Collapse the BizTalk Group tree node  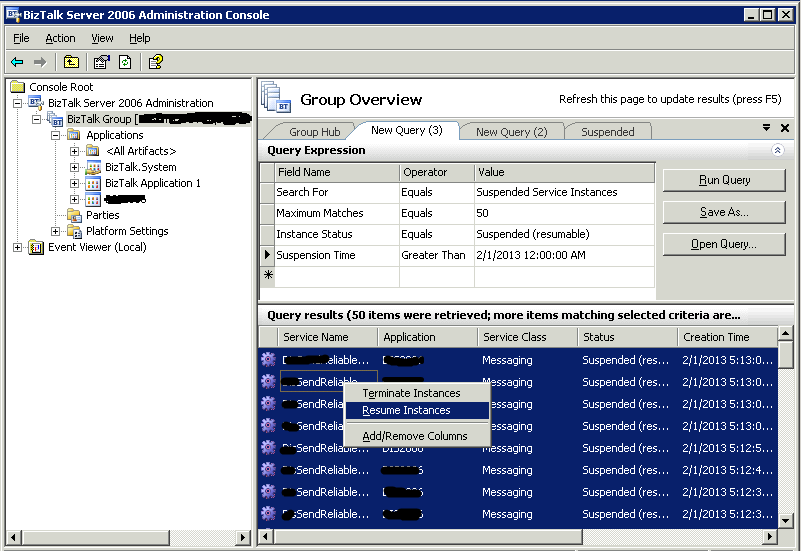tap(36, 119)
